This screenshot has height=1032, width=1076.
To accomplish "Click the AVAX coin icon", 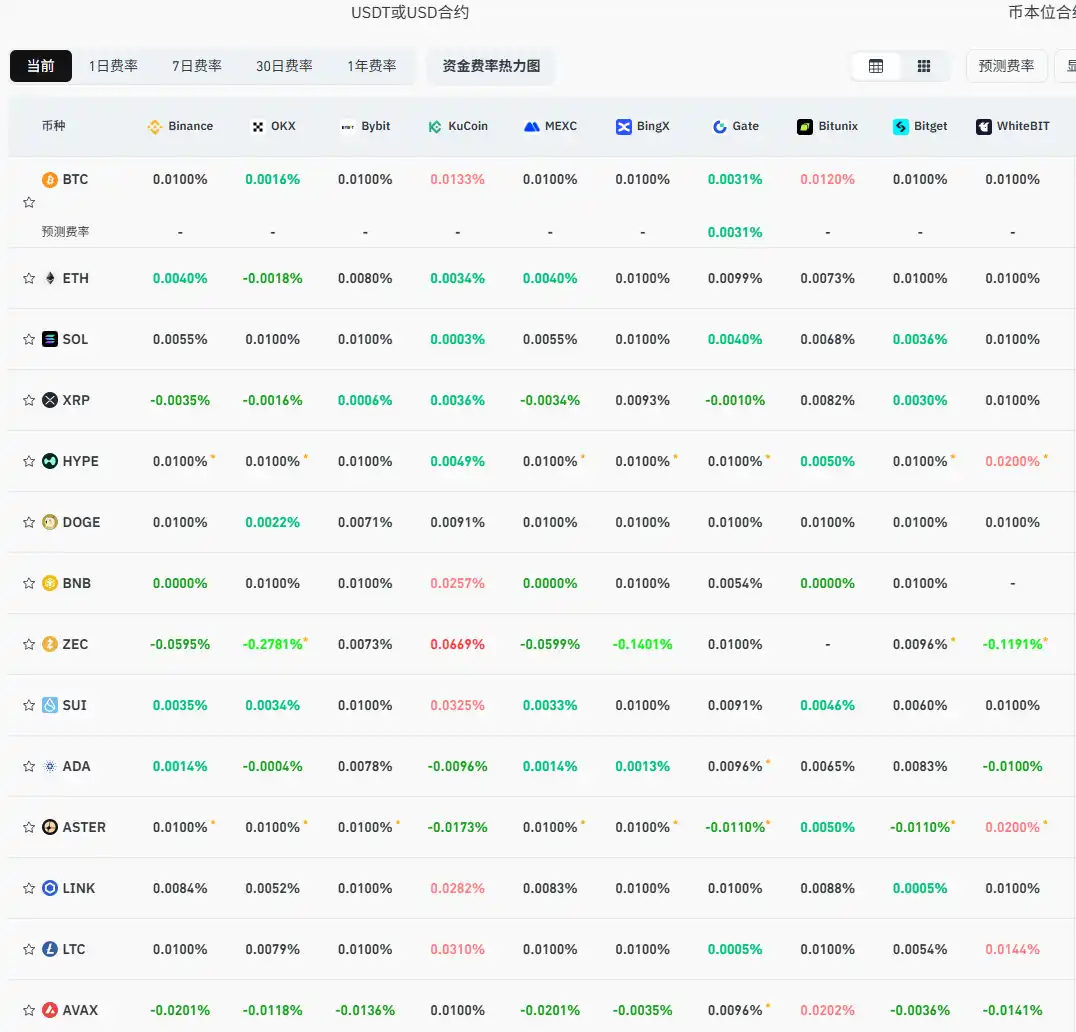I will (50, 1011).
